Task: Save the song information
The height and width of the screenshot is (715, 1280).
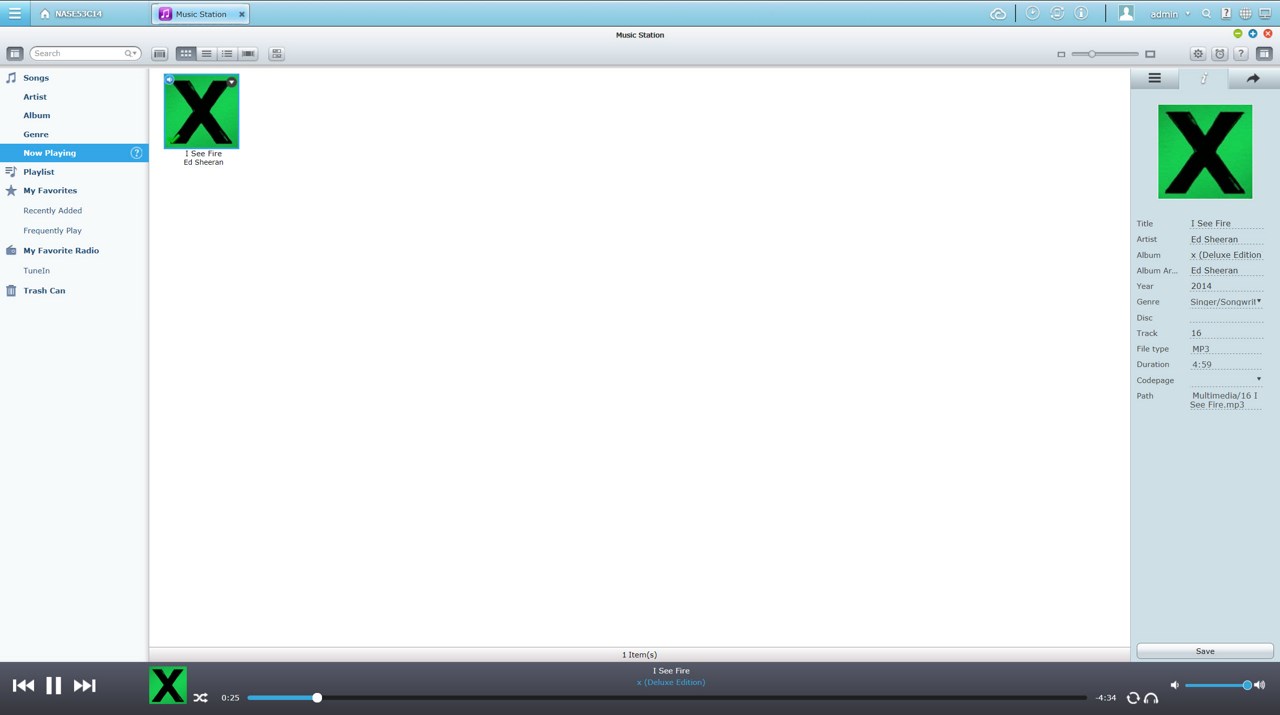Action: [1205, 651]
